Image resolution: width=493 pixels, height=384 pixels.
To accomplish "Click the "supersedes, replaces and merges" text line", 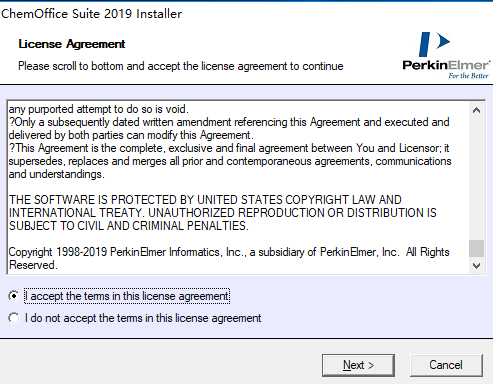I will [230, 161].
